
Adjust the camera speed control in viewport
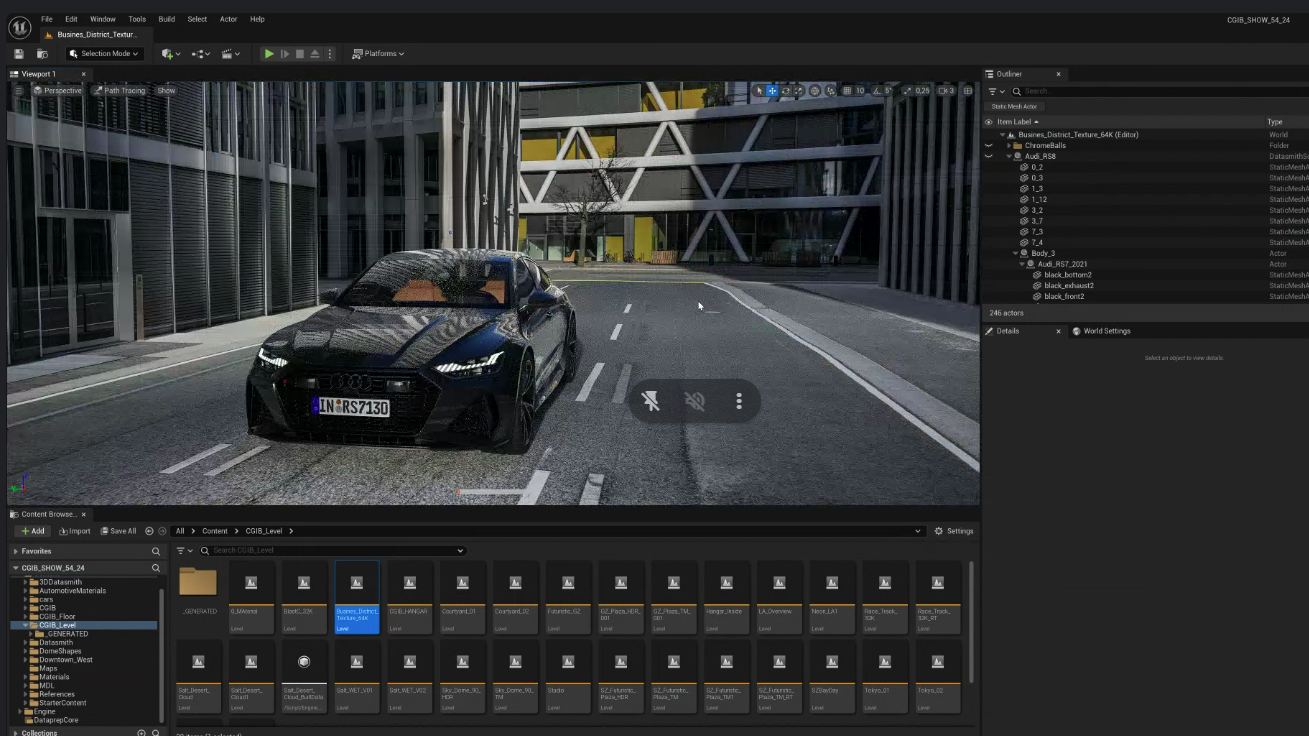(945, 91)
